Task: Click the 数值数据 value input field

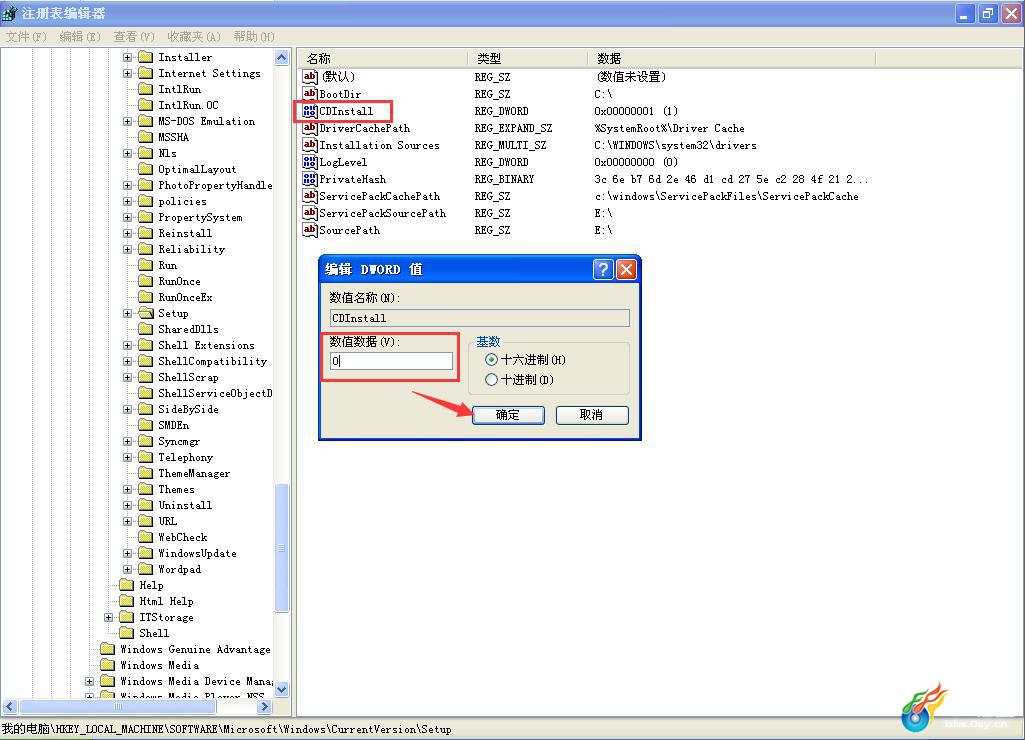Action: click(391, 361)
